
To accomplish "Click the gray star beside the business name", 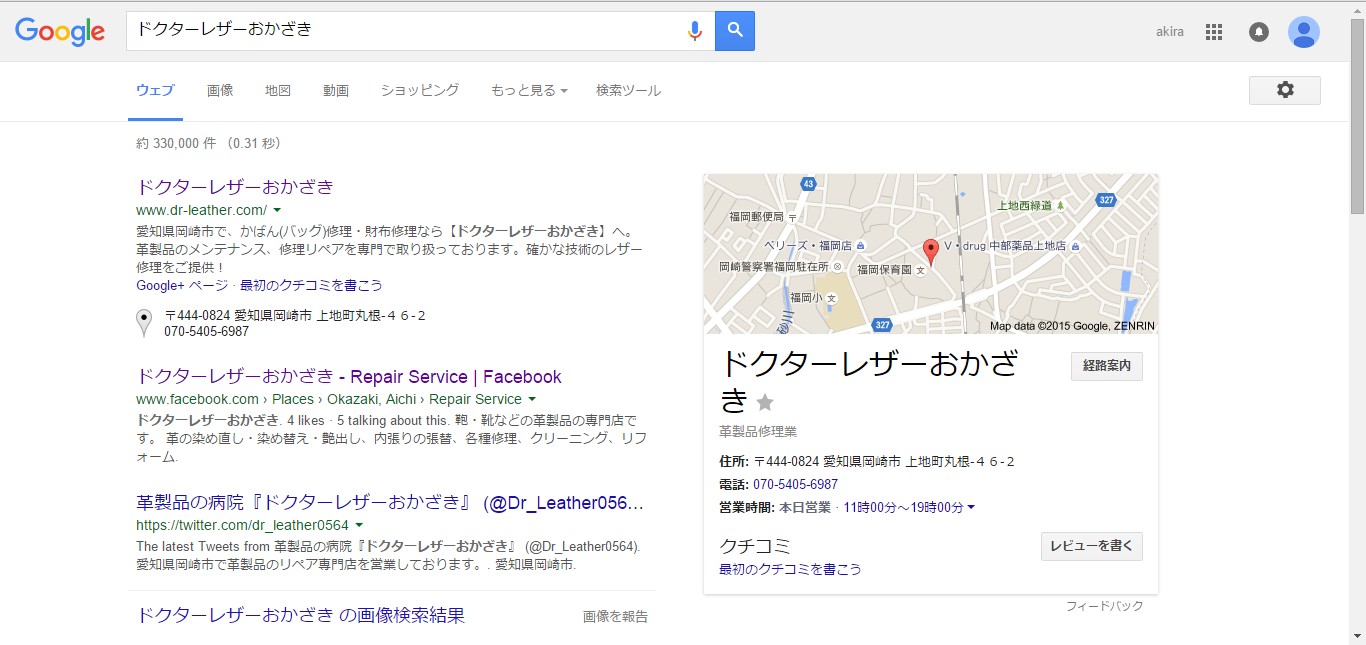I will point(765,402).
